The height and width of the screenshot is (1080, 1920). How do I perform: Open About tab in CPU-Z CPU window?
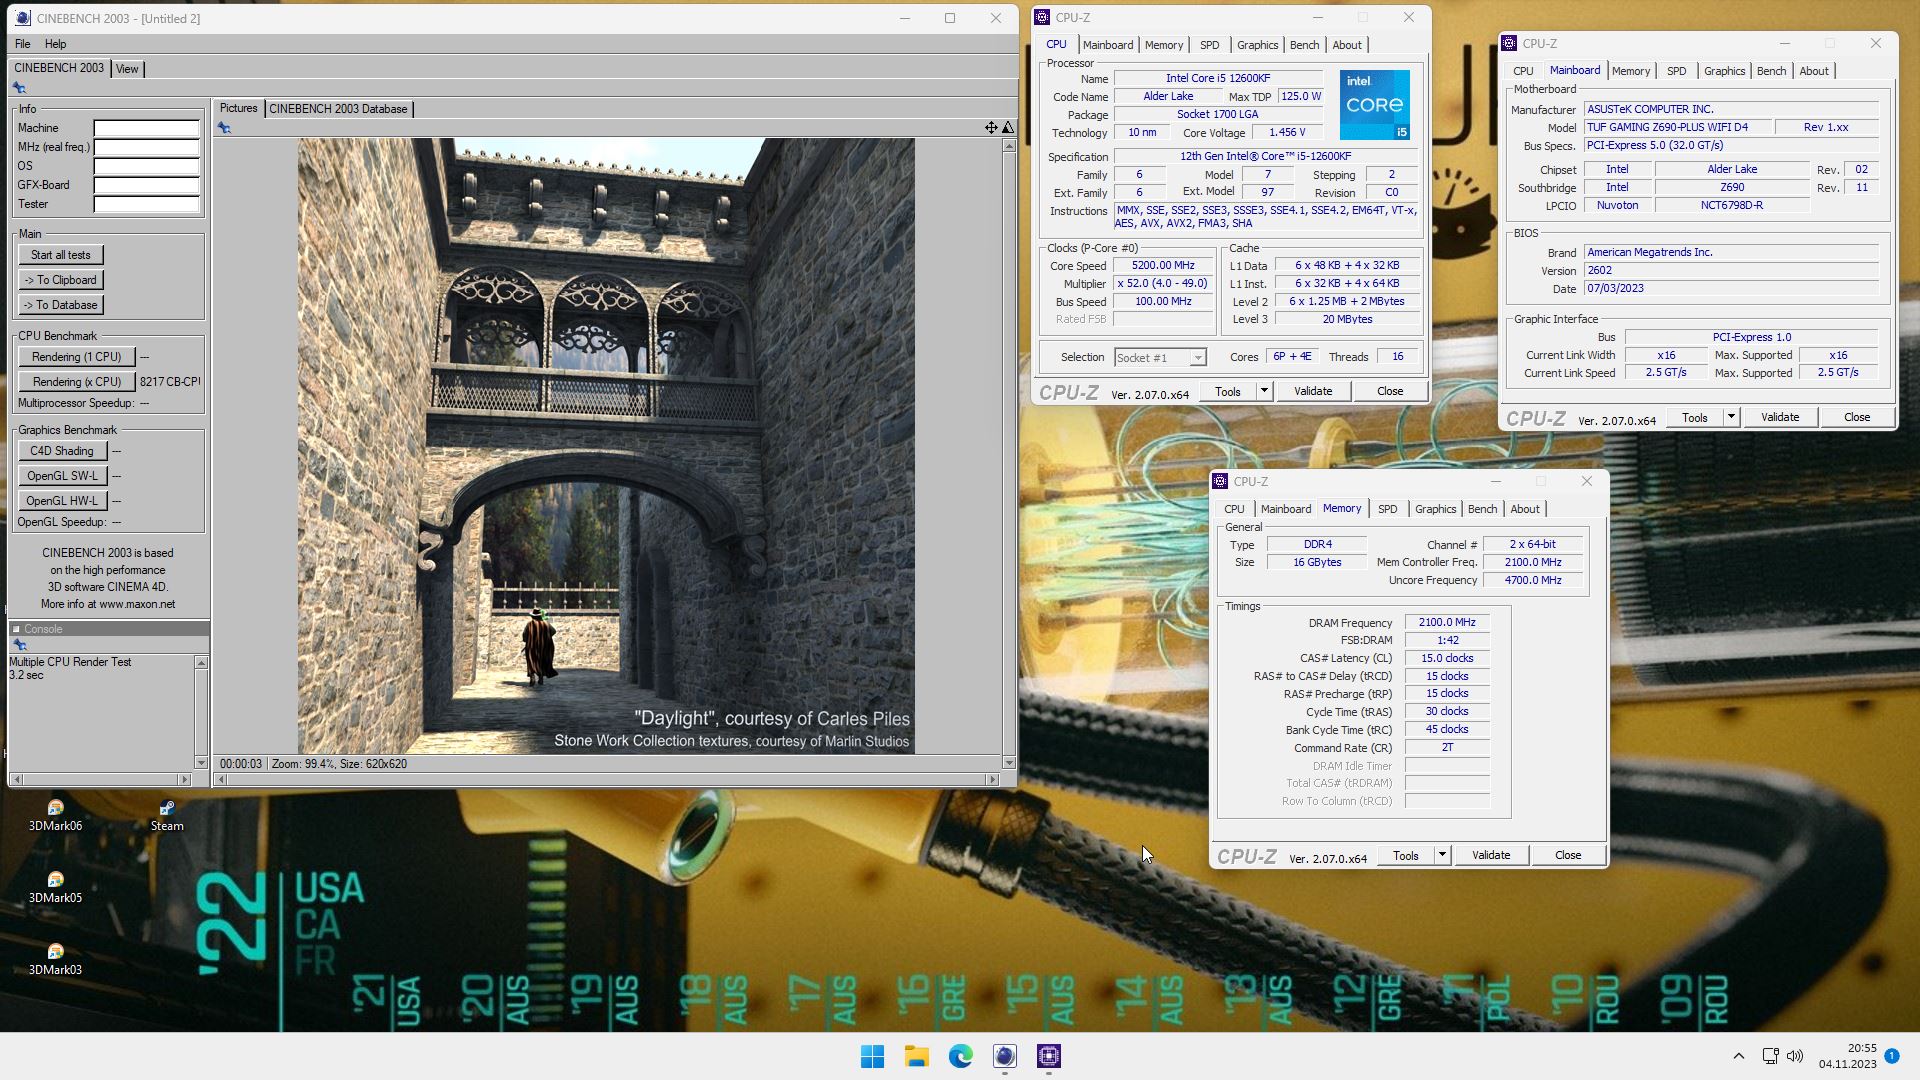pyautogui.click(x=1347, y=45)
